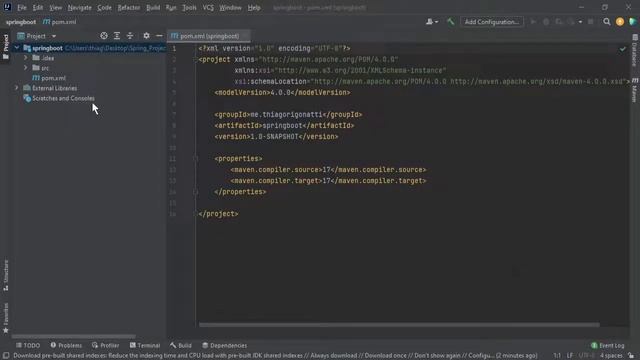Screen dimensions: 640x360
Task: Expand the src folder
Action: 26,68
